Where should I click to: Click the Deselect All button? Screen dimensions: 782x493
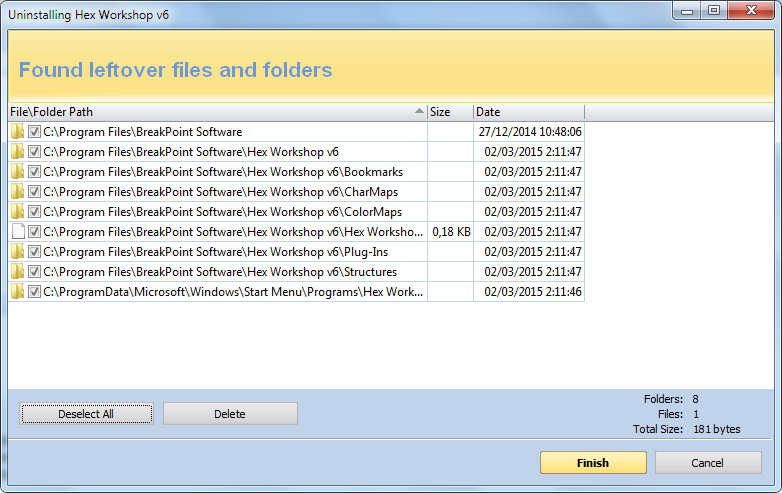(86, 414)
